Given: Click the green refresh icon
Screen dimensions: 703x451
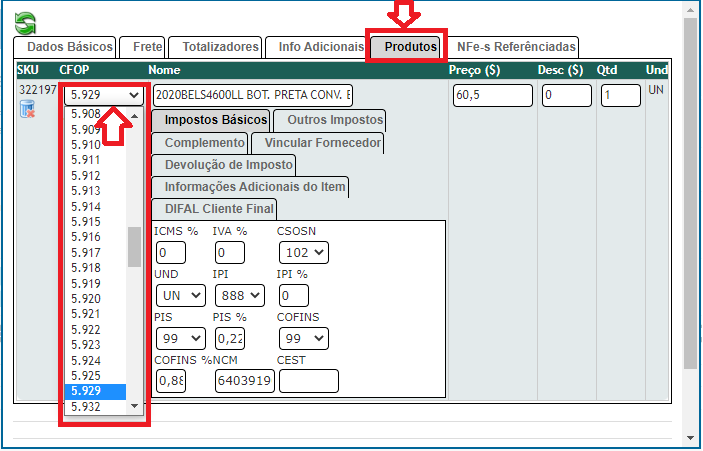Looking at the screenshot, I should pyautogui.click(x=24, y=20).
